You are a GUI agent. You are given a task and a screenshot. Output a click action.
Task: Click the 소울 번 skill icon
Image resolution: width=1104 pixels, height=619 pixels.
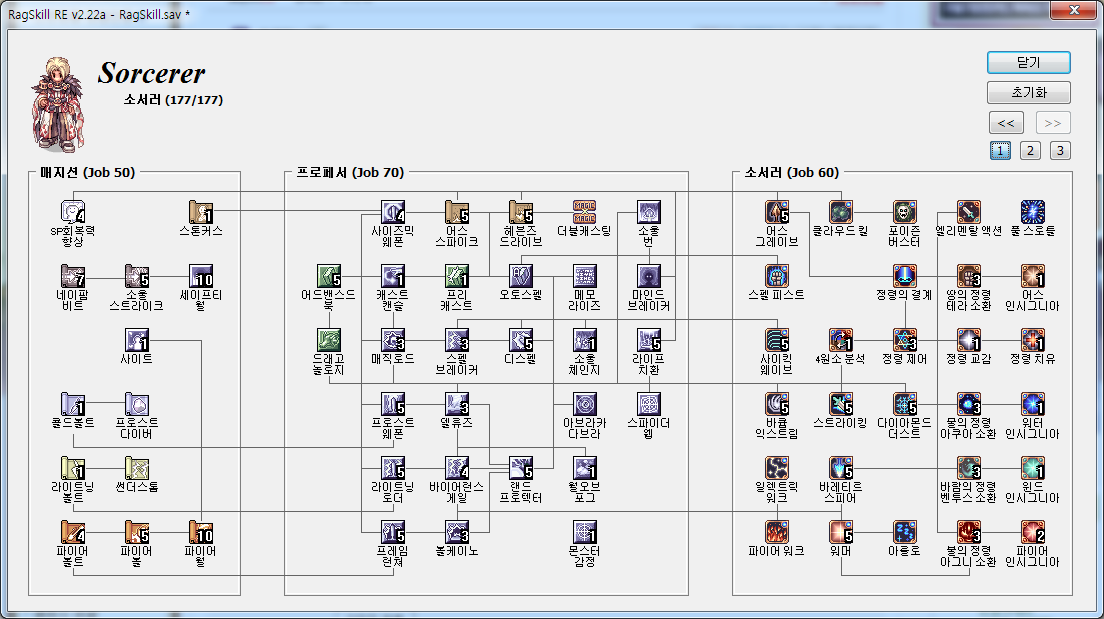(x=648, y=212)
